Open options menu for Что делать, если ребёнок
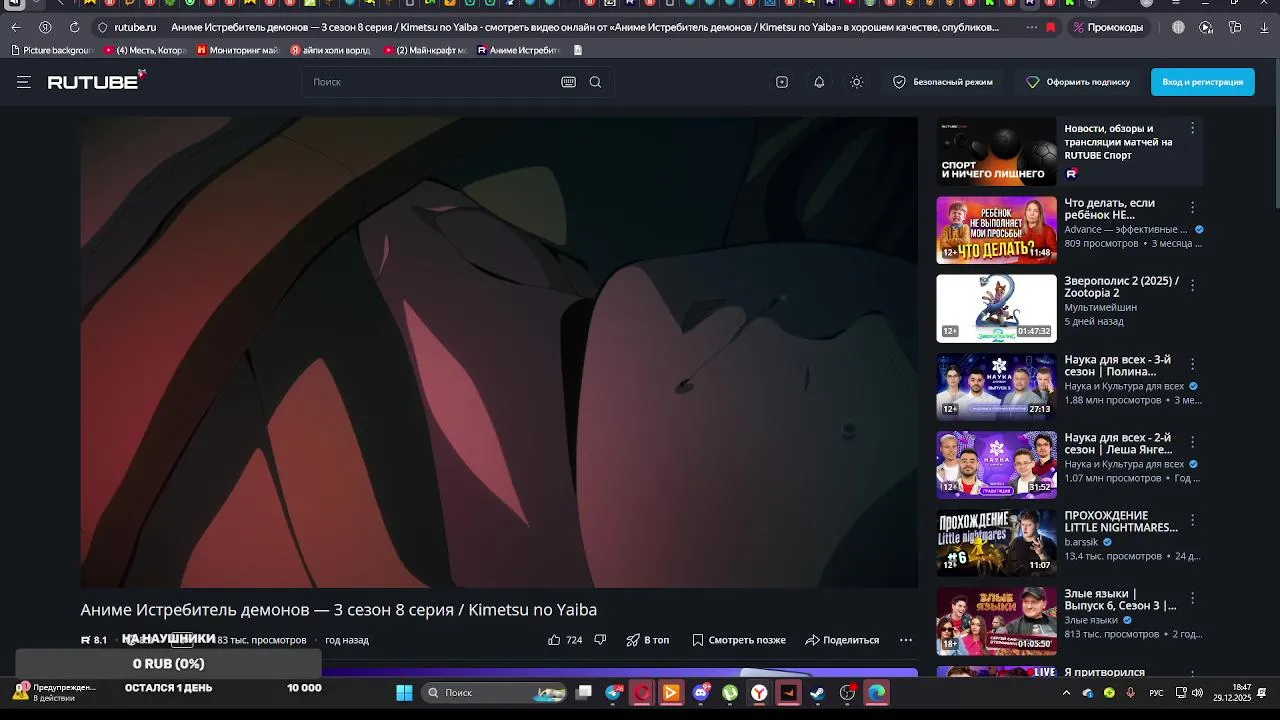1280x720 pixels. [x=1192, y=207]
